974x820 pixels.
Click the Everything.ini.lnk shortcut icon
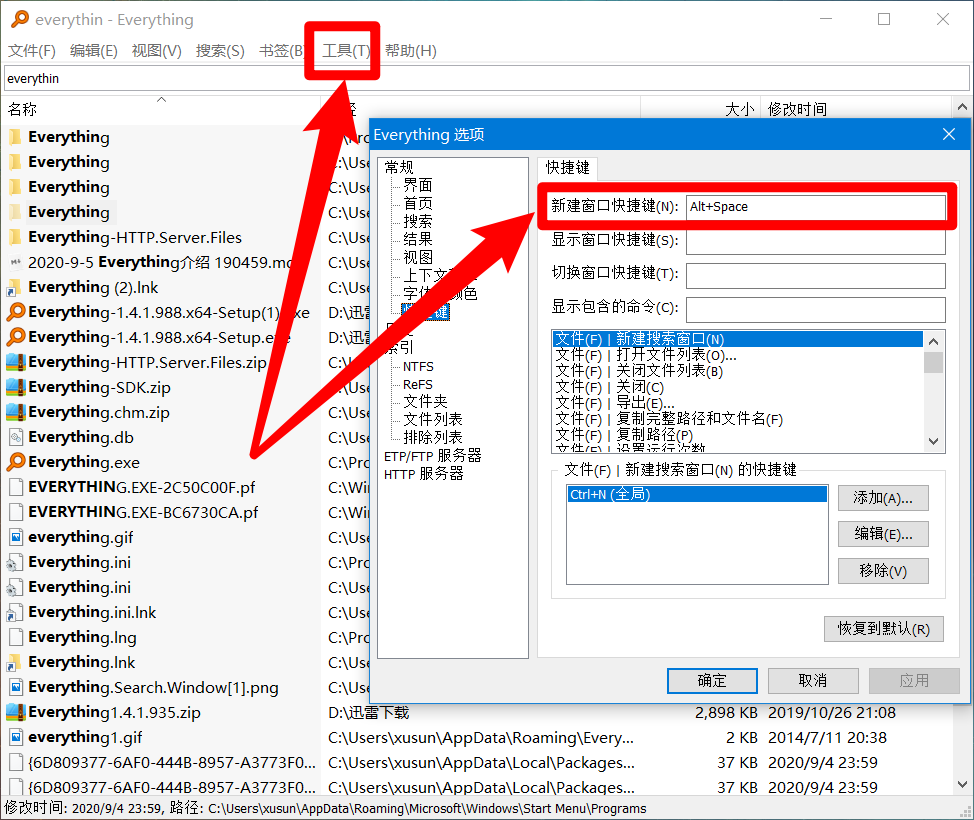coord(16,612)
